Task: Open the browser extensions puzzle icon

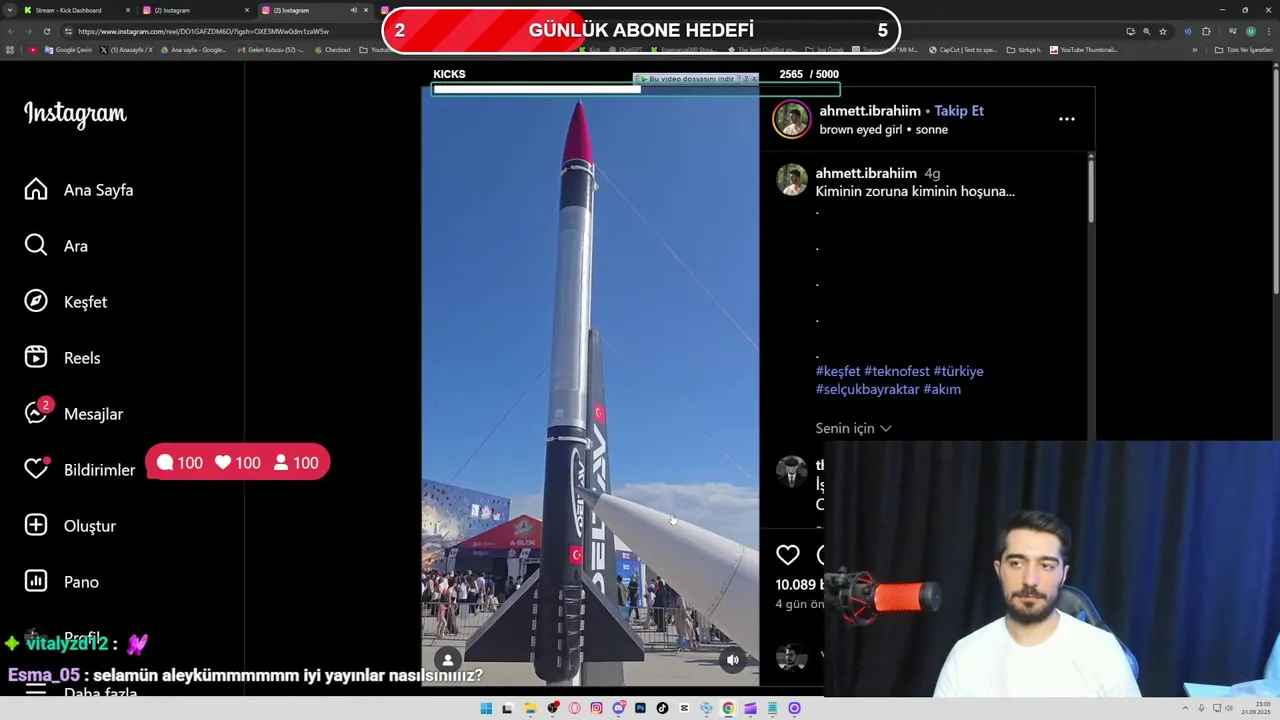Action: pos(1206,31)
